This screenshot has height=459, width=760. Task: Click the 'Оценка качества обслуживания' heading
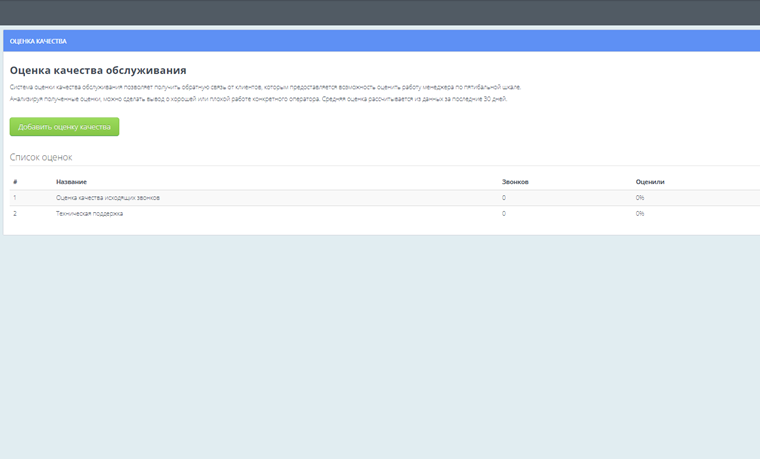(98, 70)
